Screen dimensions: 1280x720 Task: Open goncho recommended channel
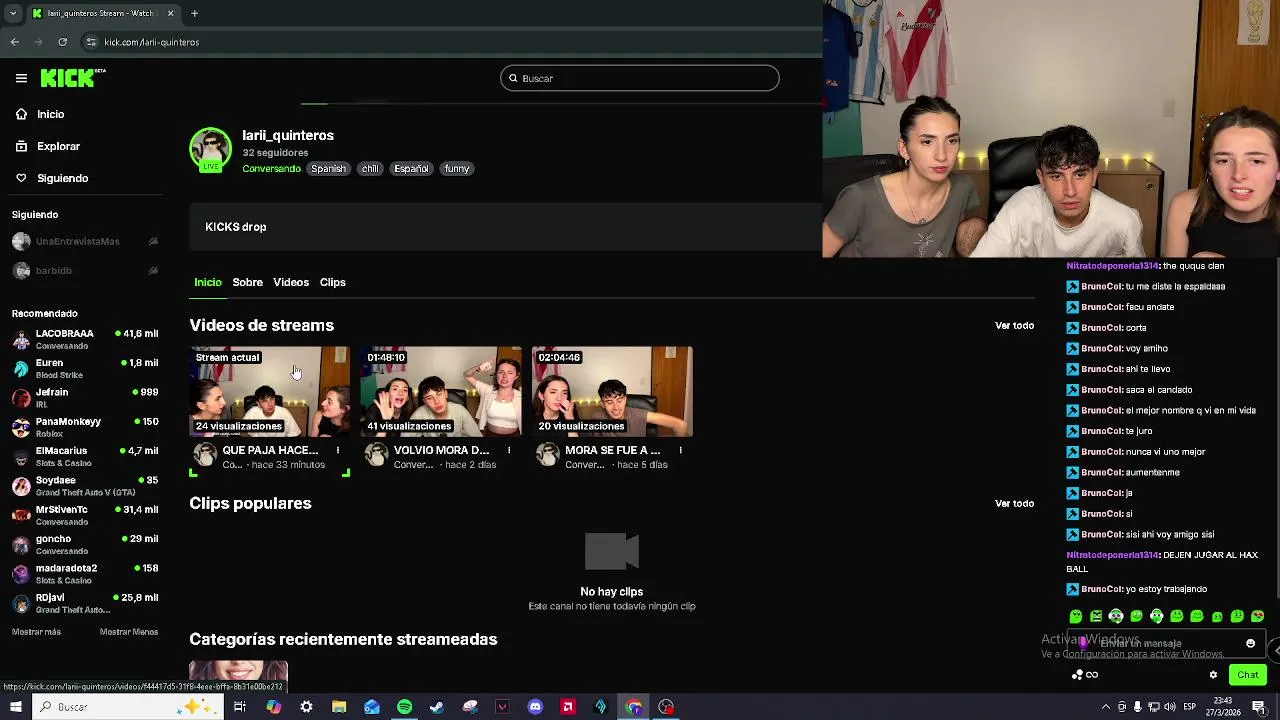tap(85, 544)
